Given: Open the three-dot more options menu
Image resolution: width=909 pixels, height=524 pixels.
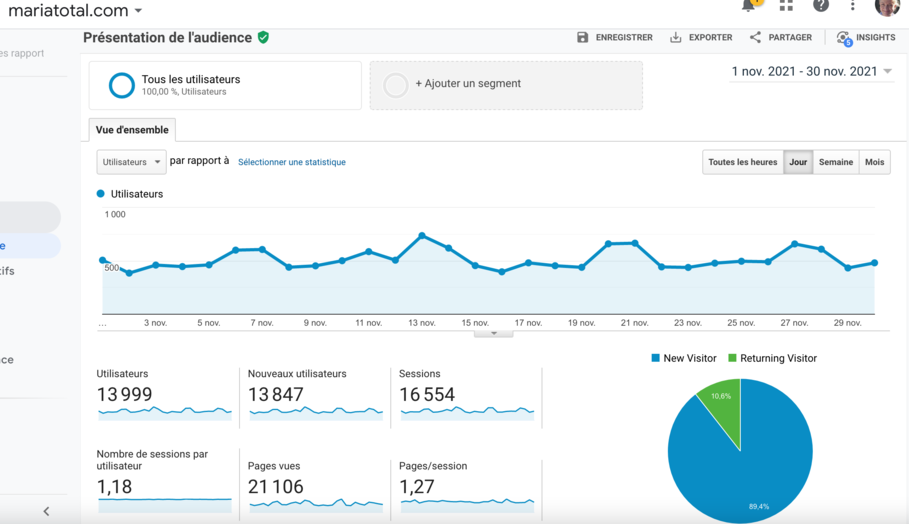Looking at the screenshot, I should pos(852,7).
